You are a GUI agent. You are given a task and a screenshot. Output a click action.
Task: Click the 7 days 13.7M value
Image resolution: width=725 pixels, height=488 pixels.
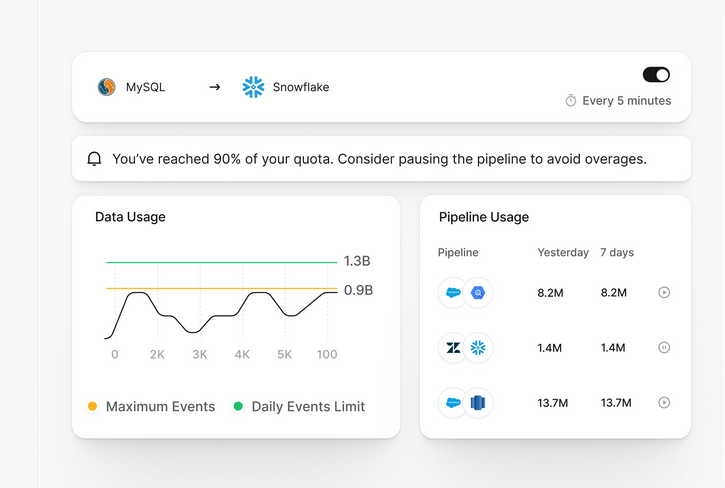tap(616, 403)
